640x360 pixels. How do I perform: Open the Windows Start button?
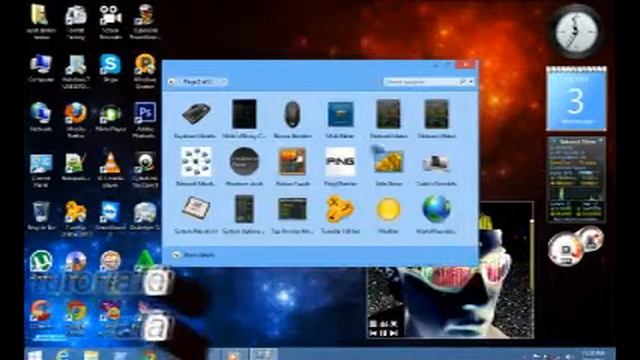(35, 355)
